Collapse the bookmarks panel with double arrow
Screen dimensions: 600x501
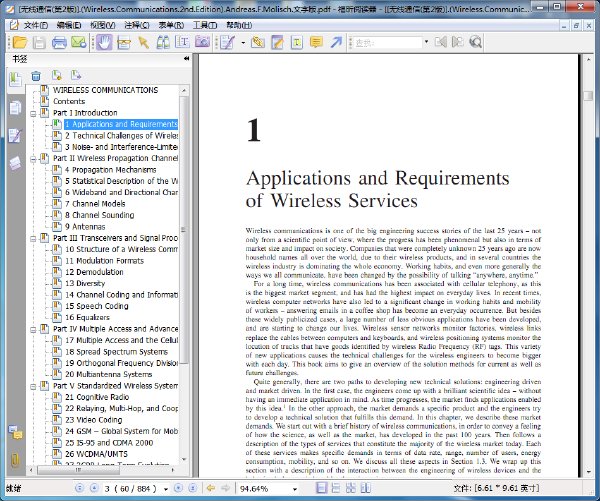click(186, 59)
